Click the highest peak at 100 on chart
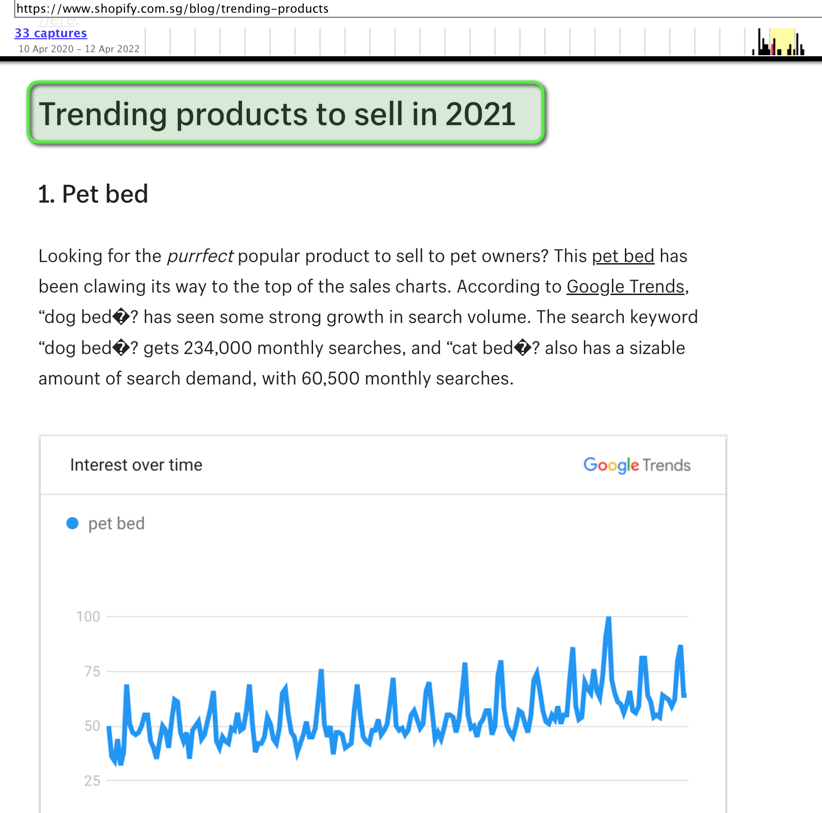Viewport: 822px width, 813px height. [608, 619]
